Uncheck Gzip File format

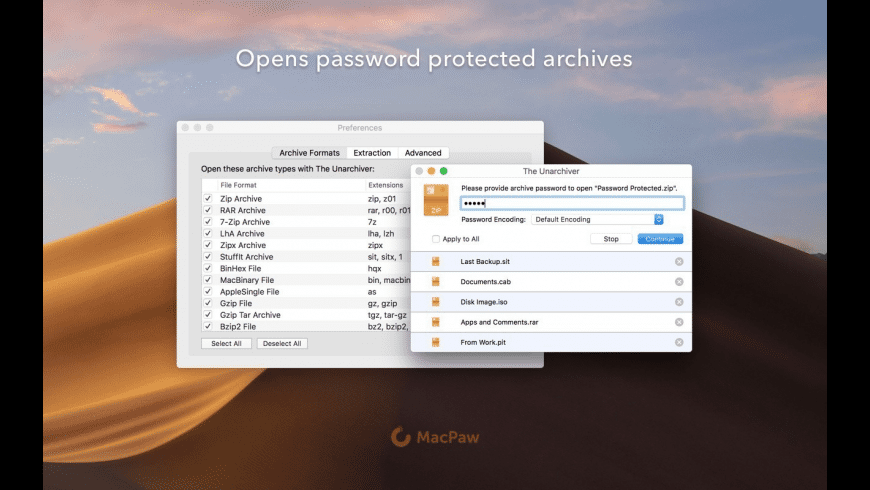click(x=208, y=303)
